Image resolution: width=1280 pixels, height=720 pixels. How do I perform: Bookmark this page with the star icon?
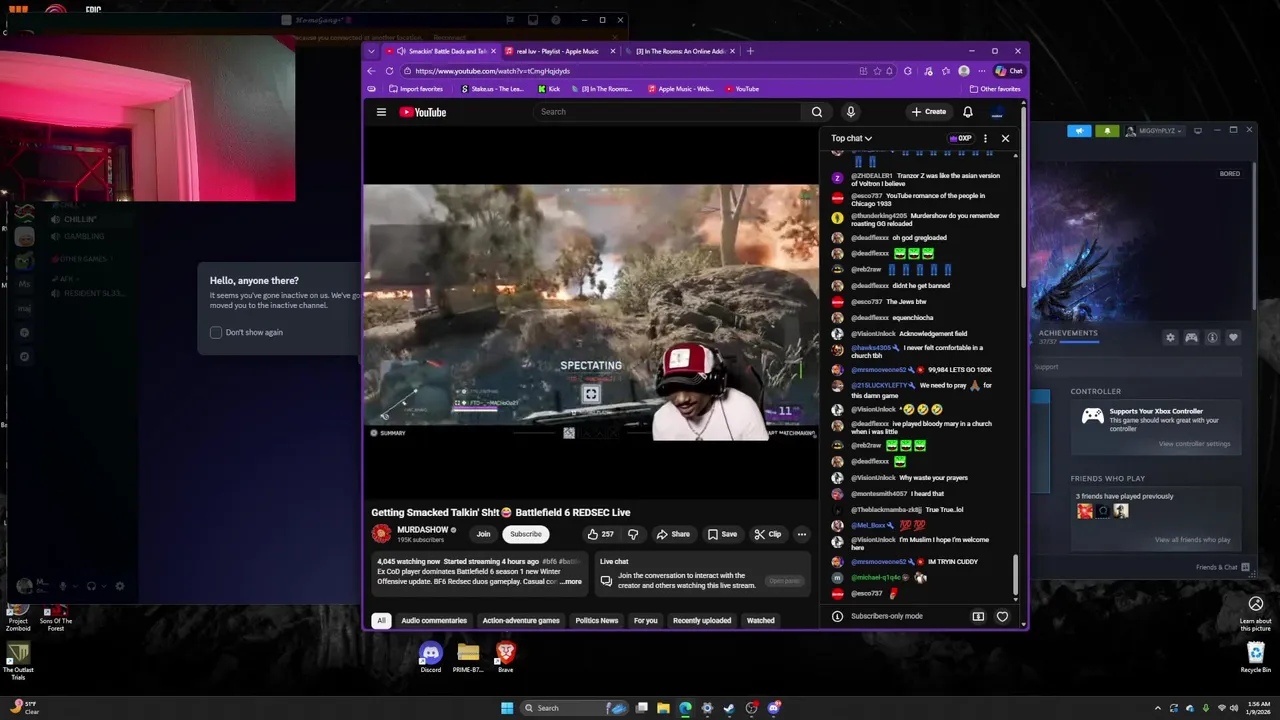coord(877,71)
